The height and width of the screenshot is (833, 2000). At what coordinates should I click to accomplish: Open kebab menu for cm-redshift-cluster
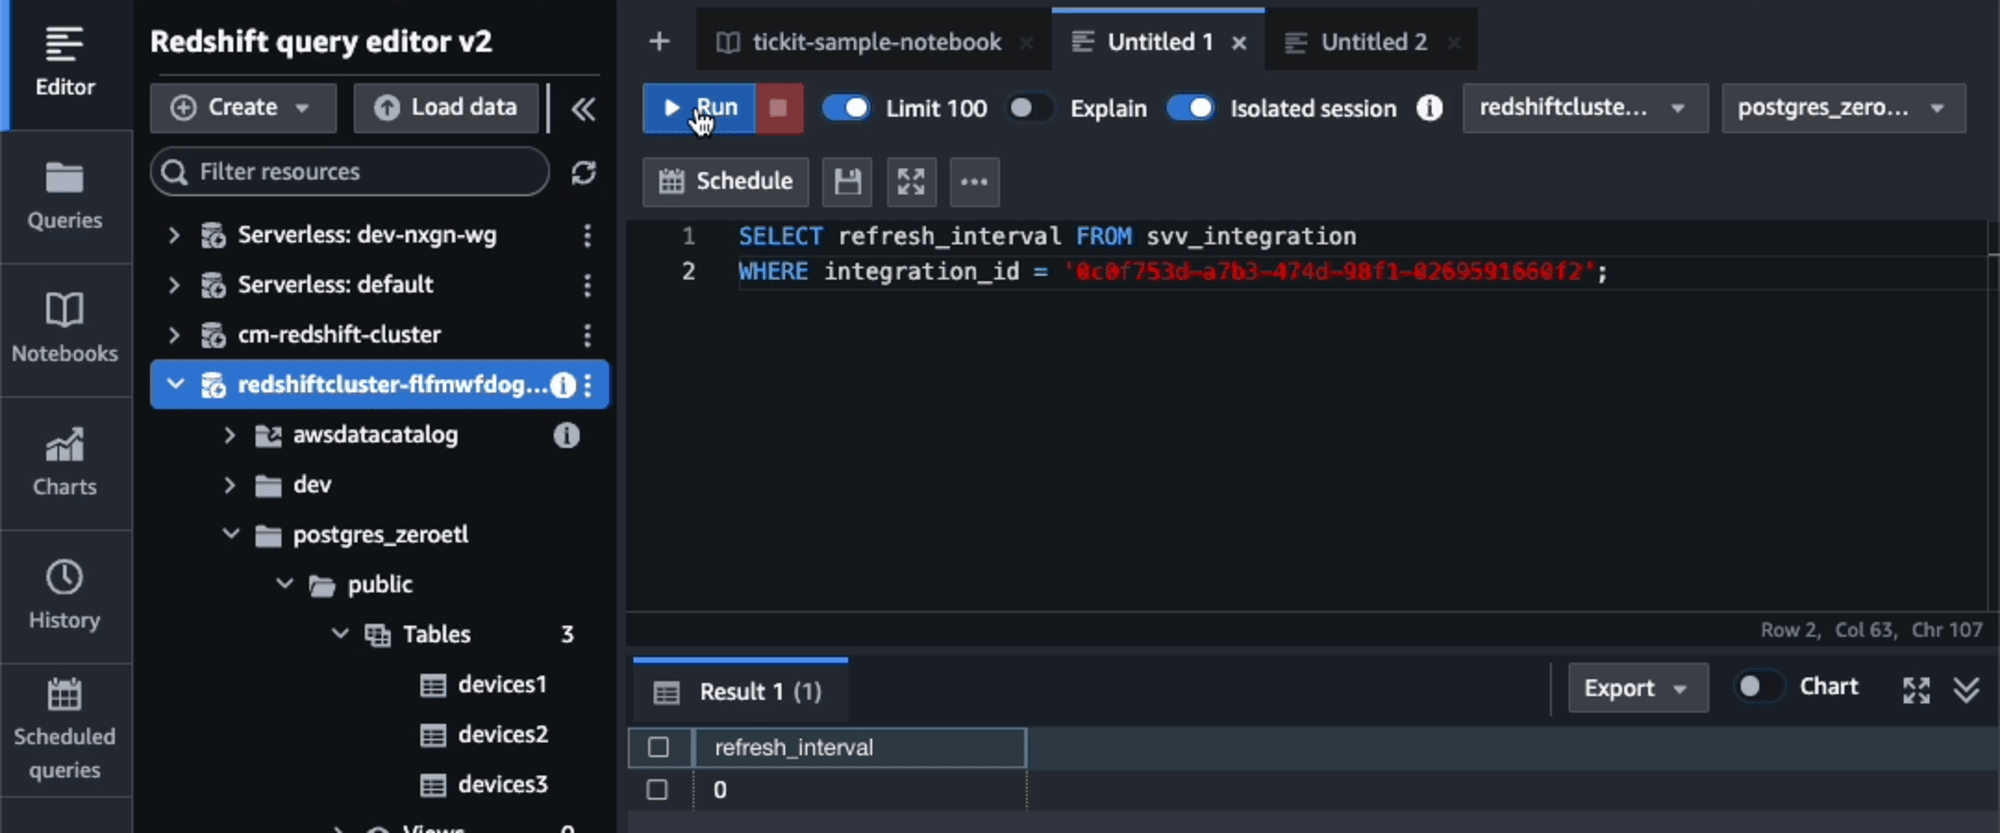[587, 335]
